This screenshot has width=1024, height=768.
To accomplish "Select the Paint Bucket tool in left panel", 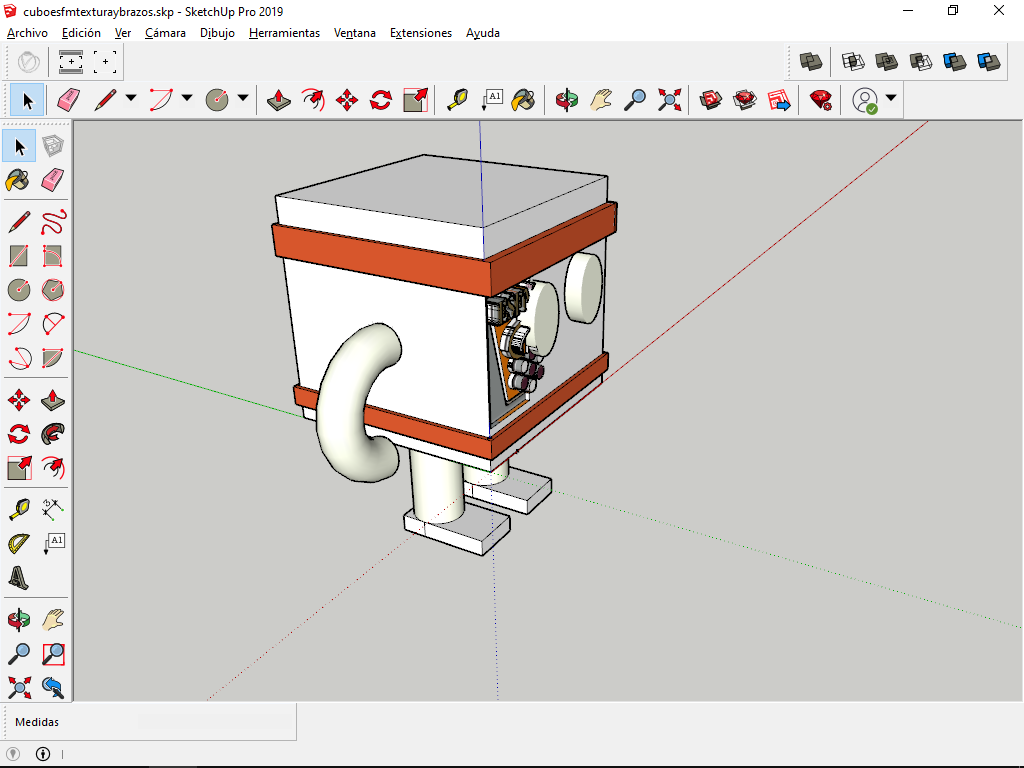I will pyautogui.click(x=19, y=180).
